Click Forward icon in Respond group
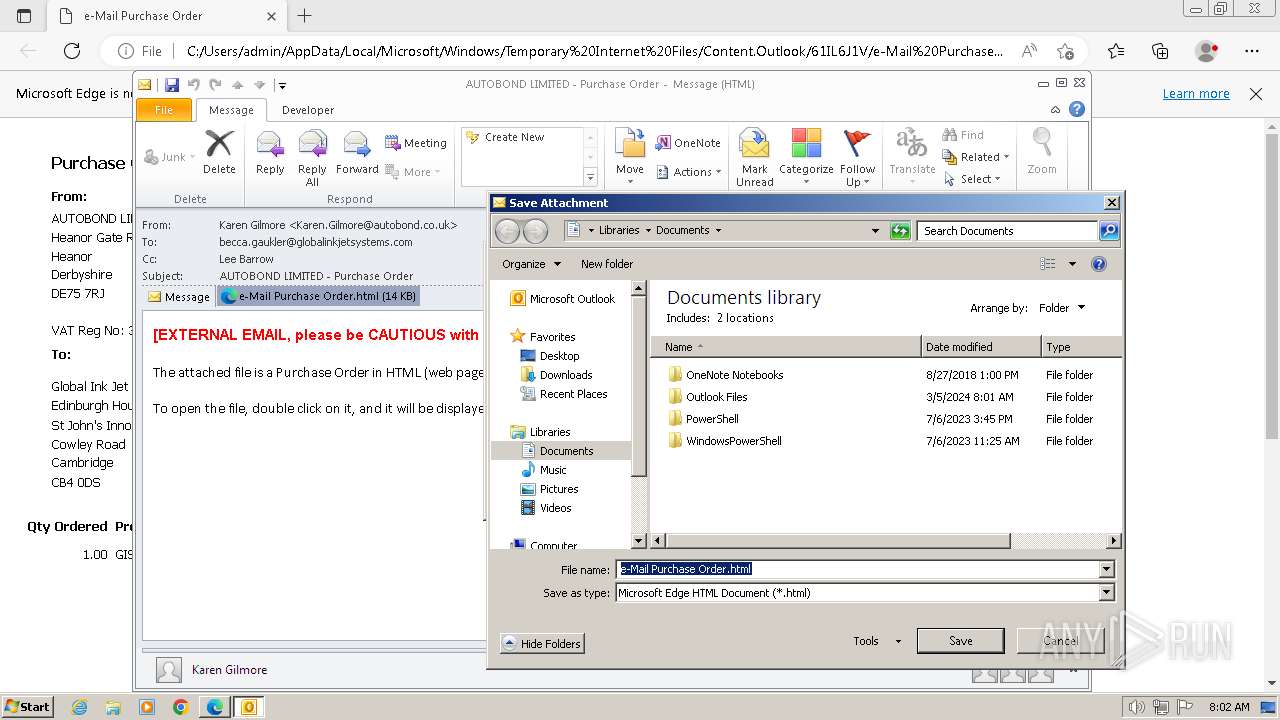The width and height of the screenshot is (1280, 720). [357, 144]
